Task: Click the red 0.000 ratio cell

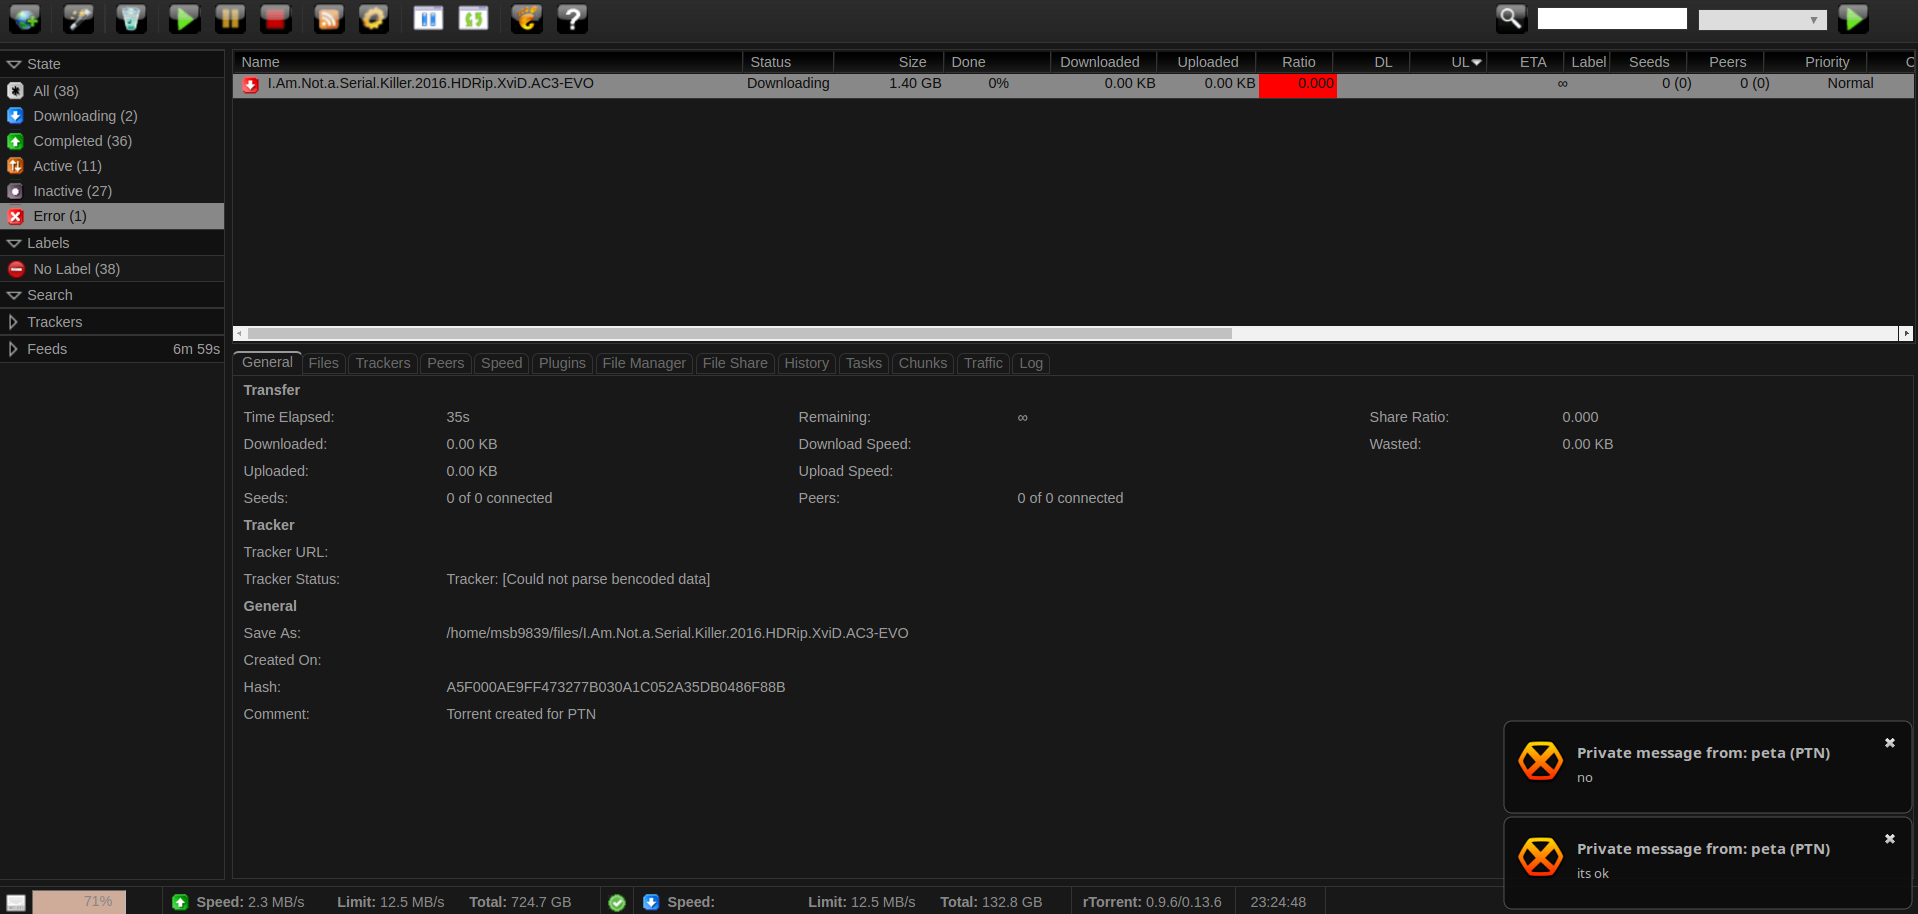Action: [1298, 85]
